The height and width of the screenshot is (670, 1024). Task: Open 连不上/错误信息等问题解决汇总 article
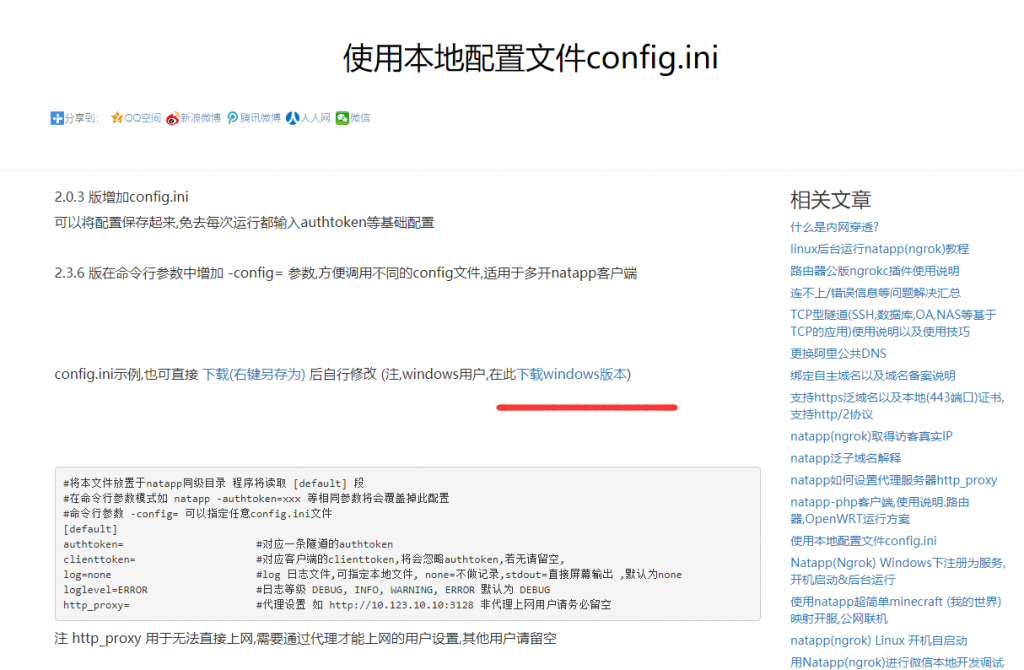875,293
